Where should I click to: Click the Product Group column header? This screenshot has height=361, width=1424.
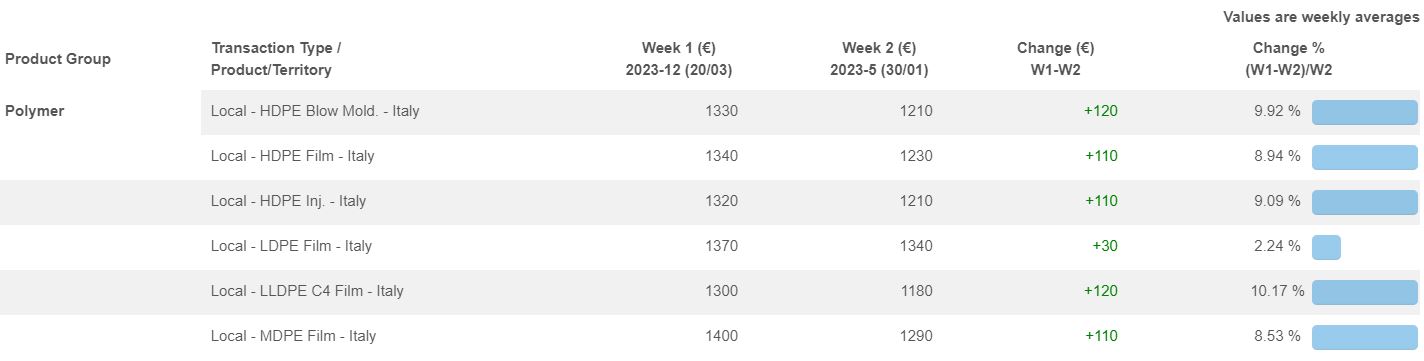pyautogui.click(x=58, y=59)
